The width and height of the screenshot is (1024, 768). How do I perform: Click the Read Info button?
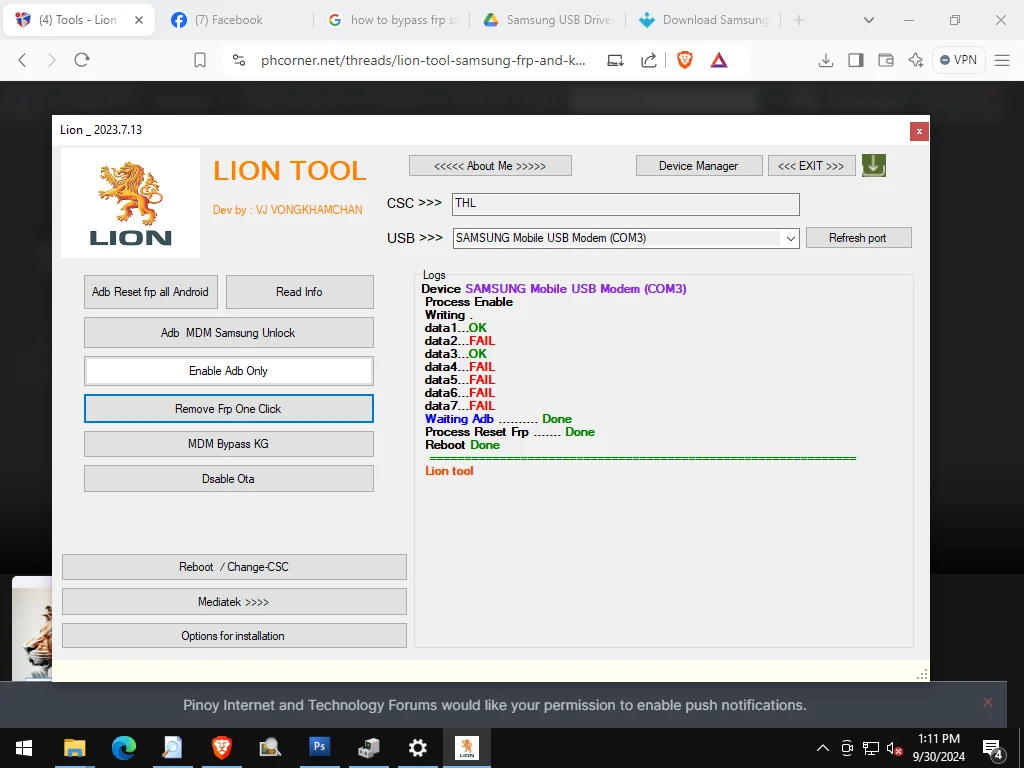click(300, 292)
